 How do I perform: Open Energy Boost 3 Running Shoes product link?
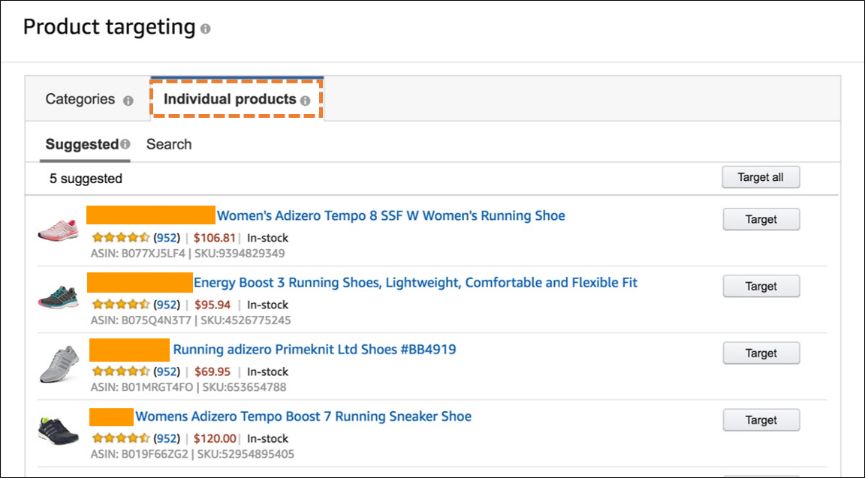415,283
